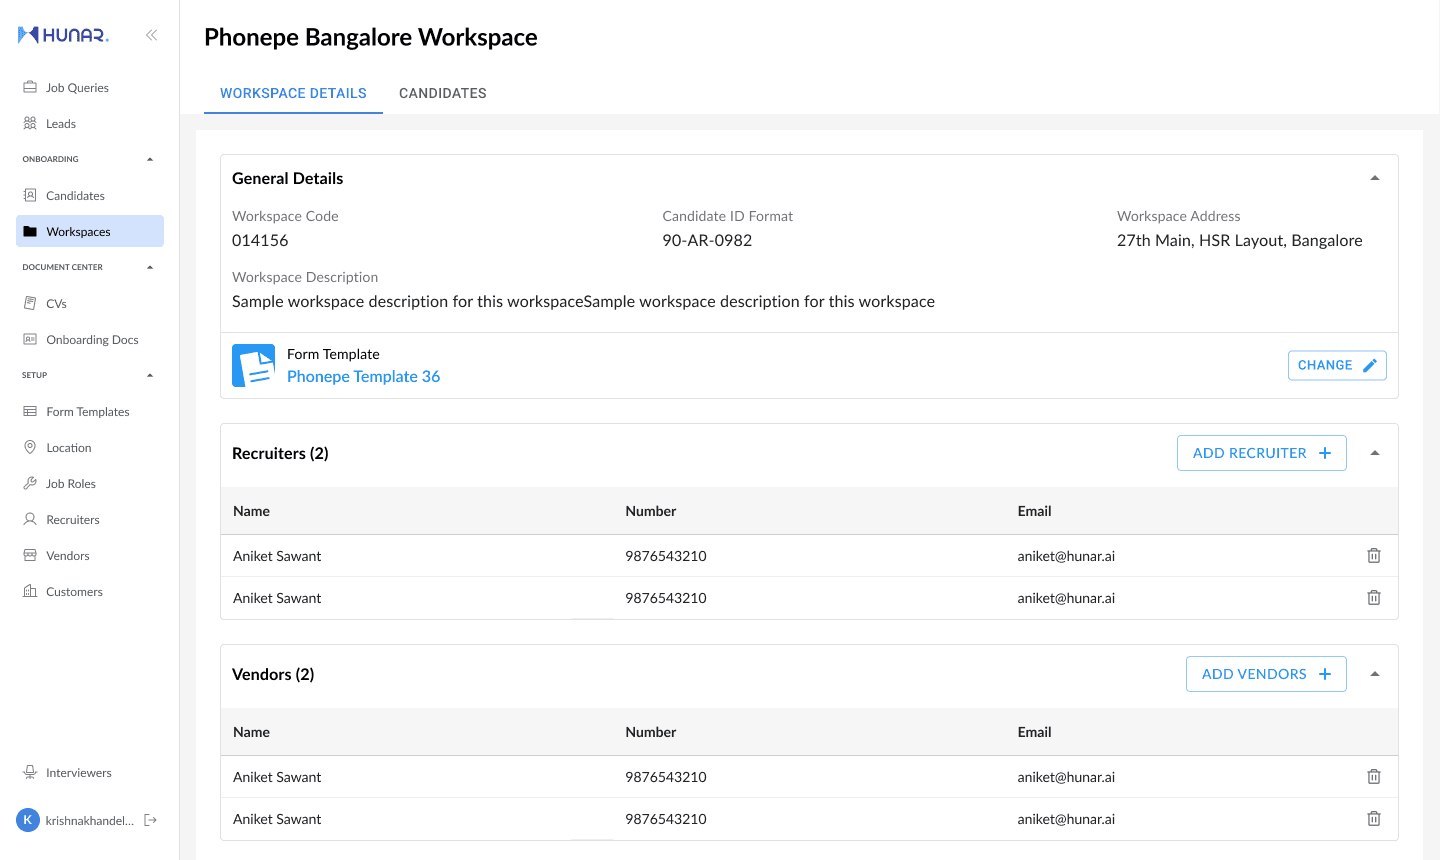Collapse the Document Center sidebar section
Image resolution: width=1440 pixels, height=860 pixels.
pyautogui.click(x=150, y=267)
